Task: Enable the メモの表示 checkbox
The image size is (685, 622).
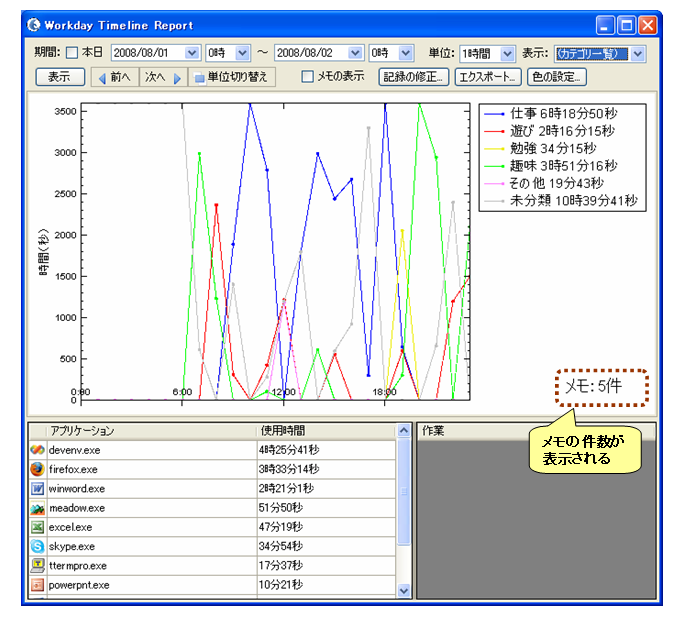Action: (x=308, y=77)
